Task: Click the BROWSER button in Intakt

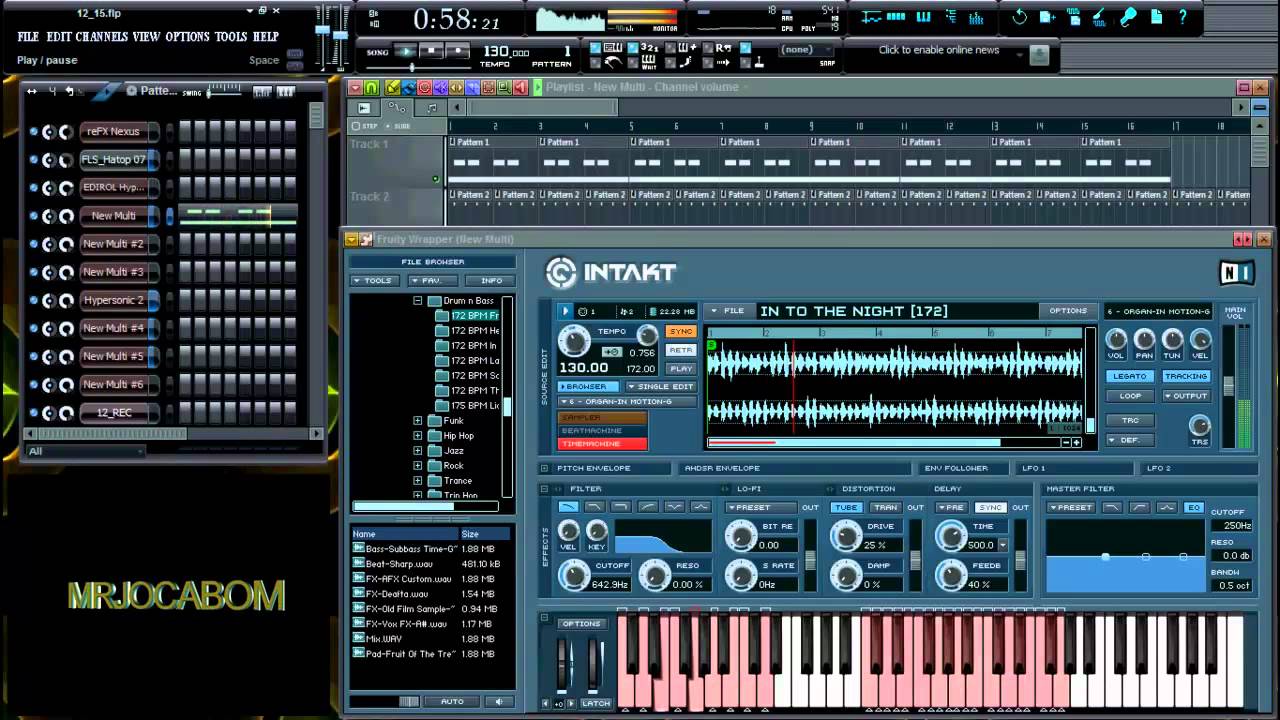Action: click(588, 386)
